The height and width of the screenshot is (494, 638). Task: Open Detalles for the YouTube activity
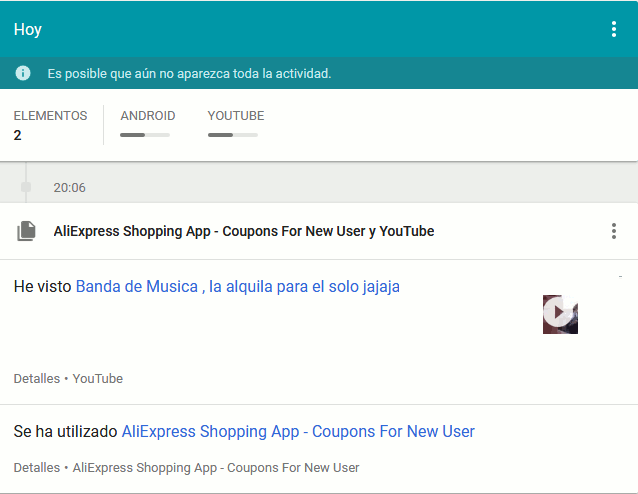pos(36,379)
